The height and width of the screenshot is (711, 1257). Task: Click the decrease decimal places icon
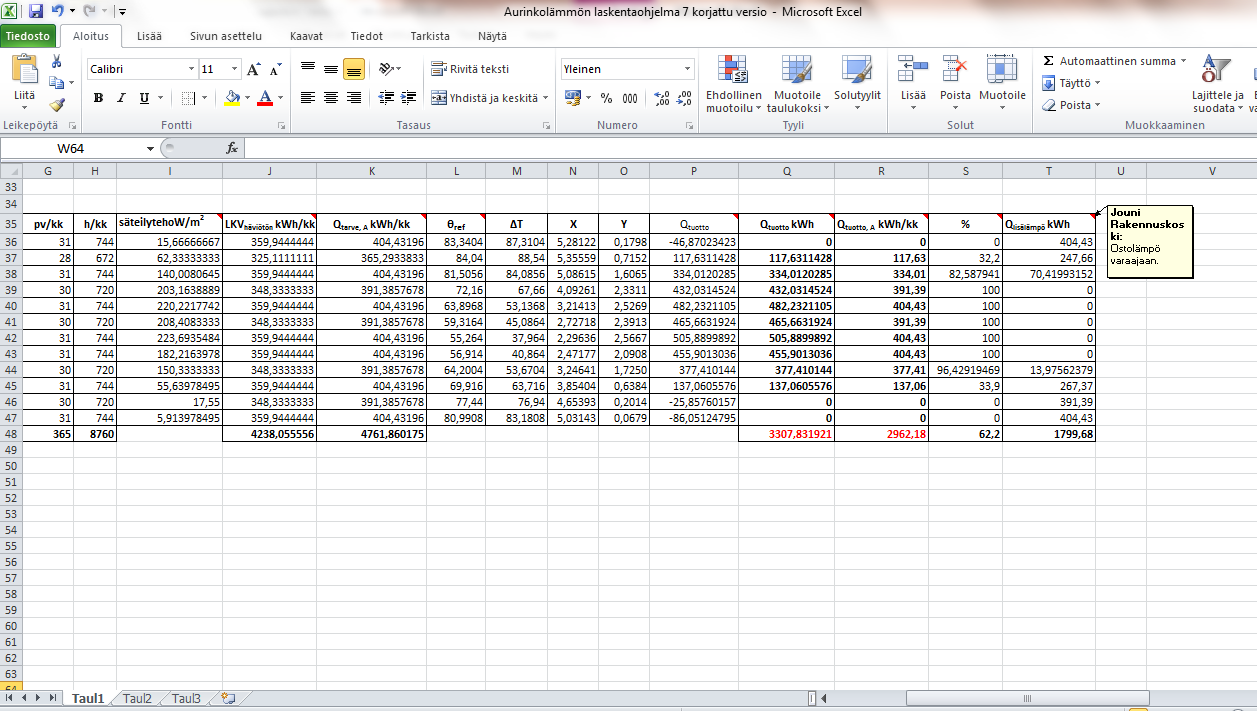pos(686,98)
